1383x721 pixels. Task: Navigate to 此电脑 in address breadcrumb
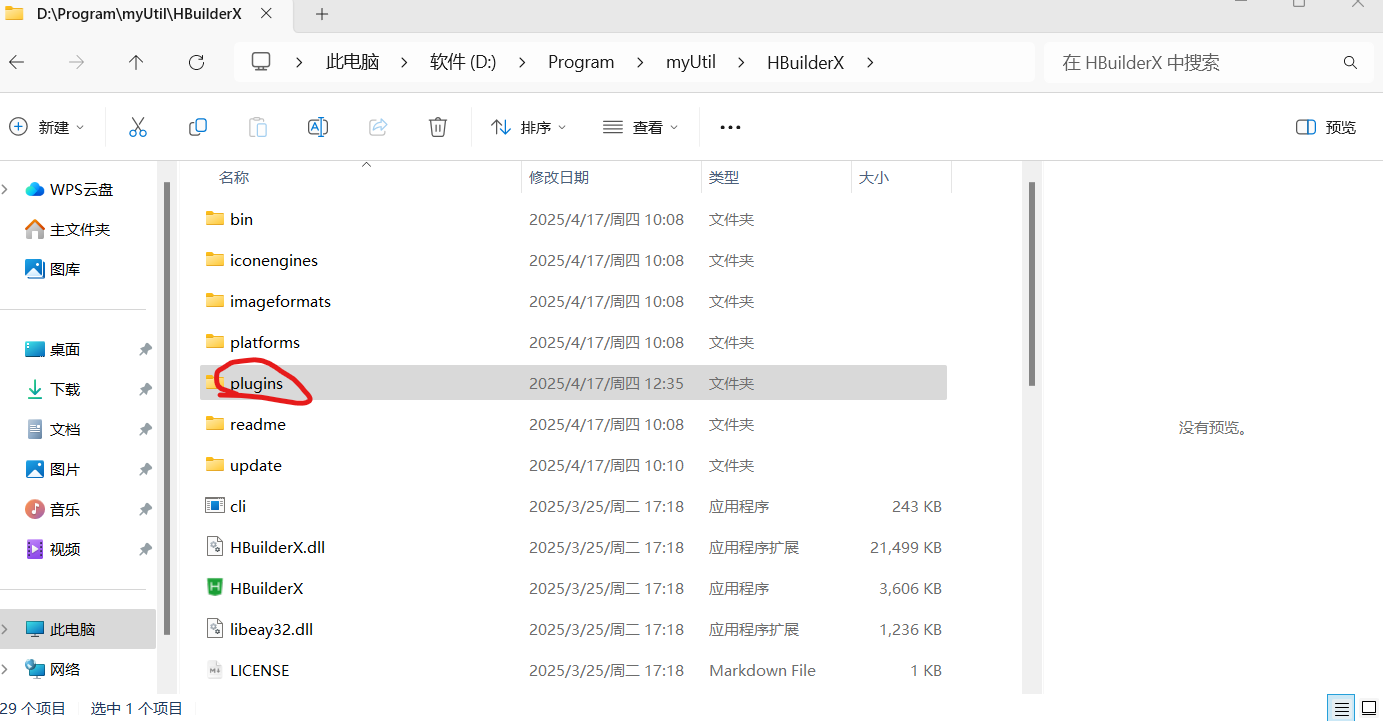352,62
